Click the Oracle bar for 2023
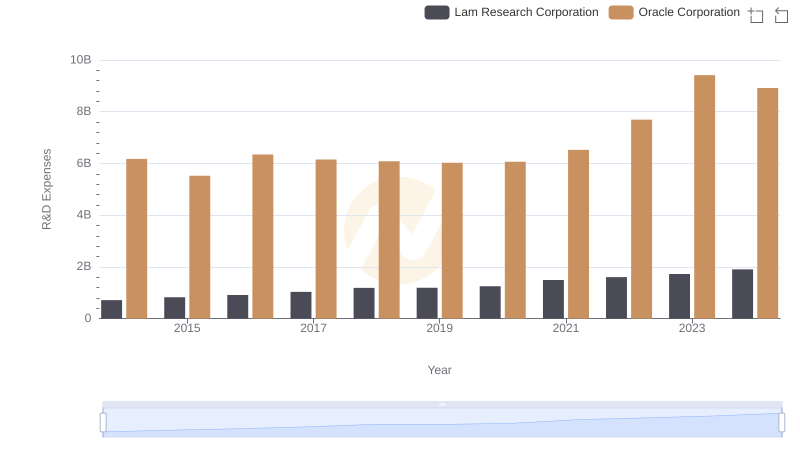 click(704, 197)
